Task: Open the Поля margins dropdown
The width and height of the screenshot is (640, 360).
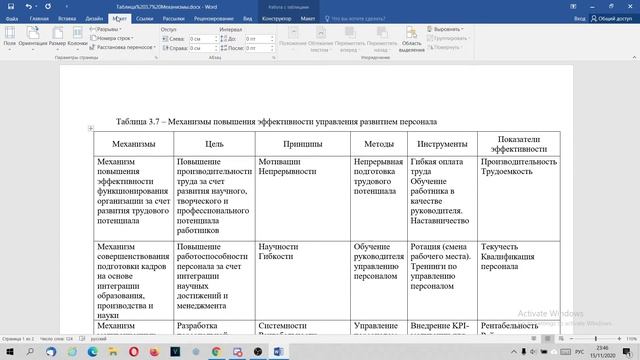Action: 9,38
